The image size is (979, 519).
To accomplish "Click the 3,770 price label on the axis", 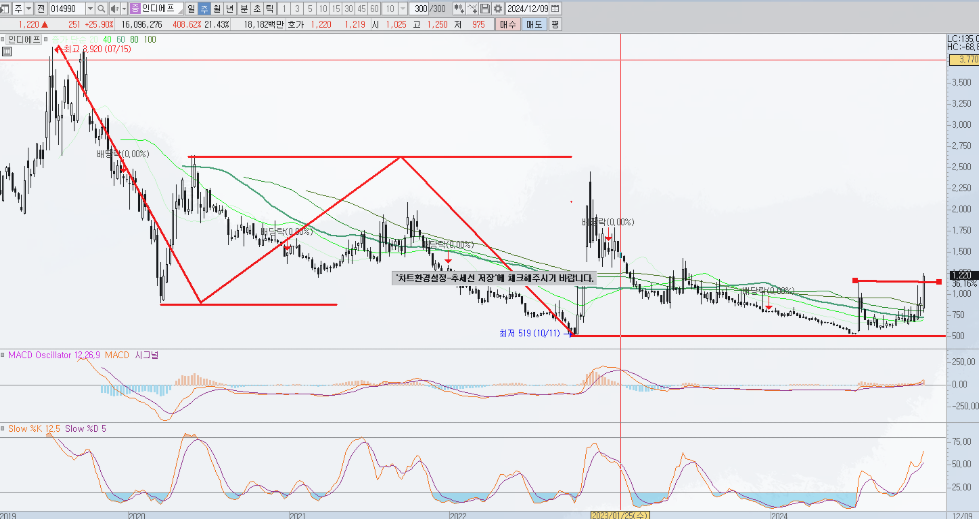I will pos(963,60).
